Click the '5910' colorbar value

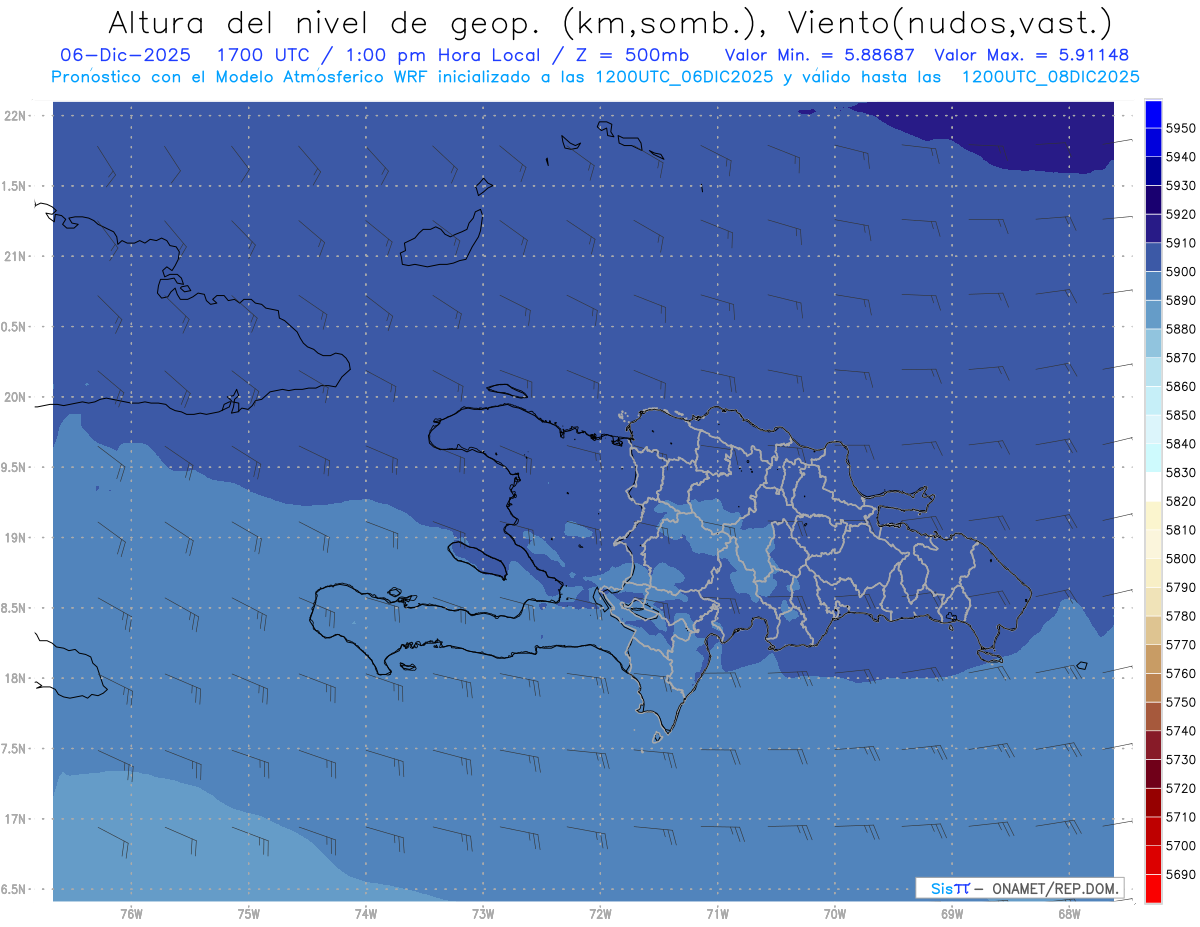point(1181,243)
